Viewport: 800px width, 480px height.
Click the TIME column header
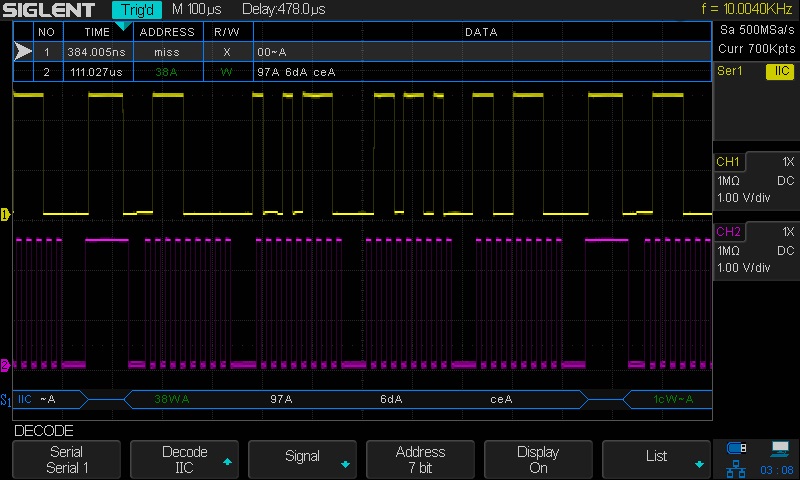pyautogui.click(x=97, y=32)
